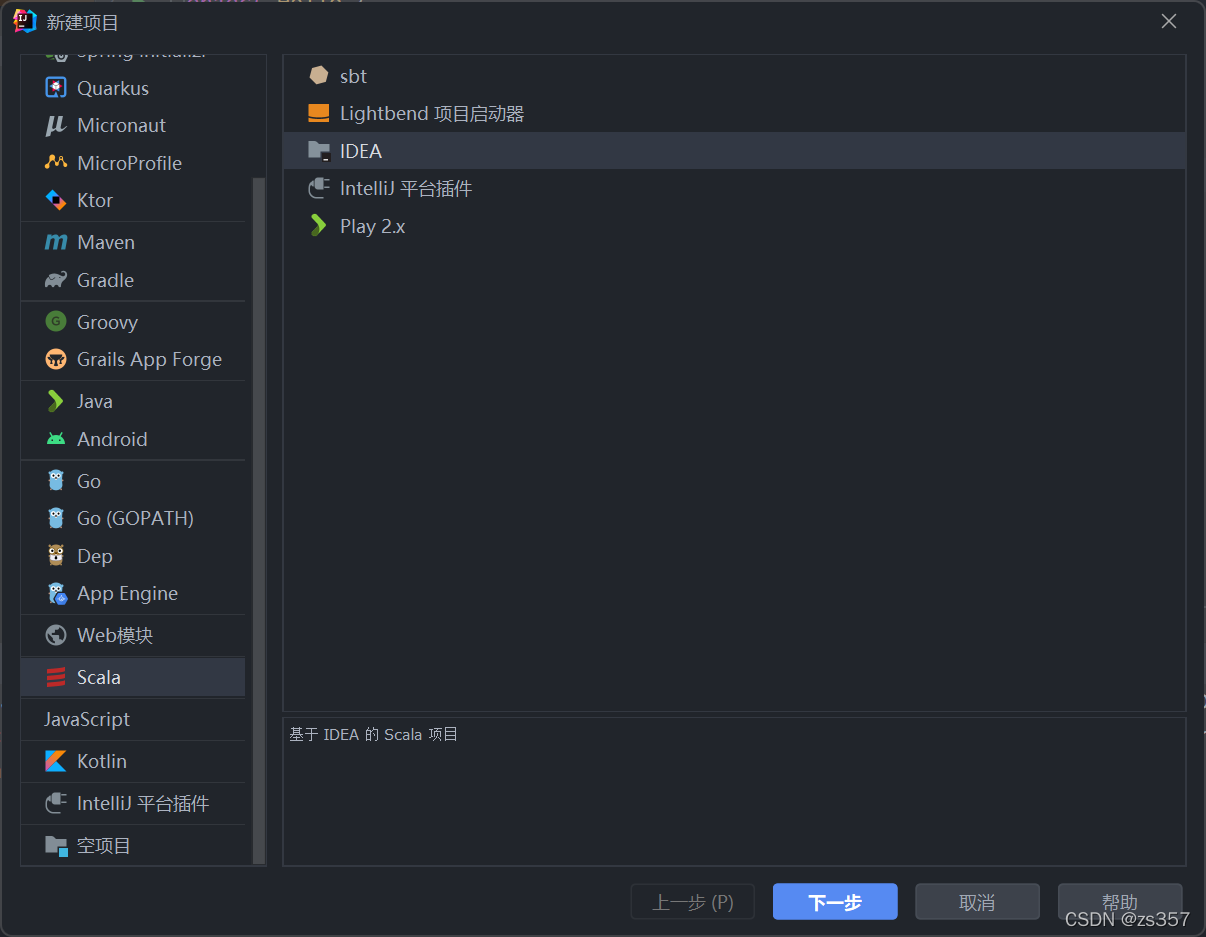Click the Maven icon

coord(56,242)
